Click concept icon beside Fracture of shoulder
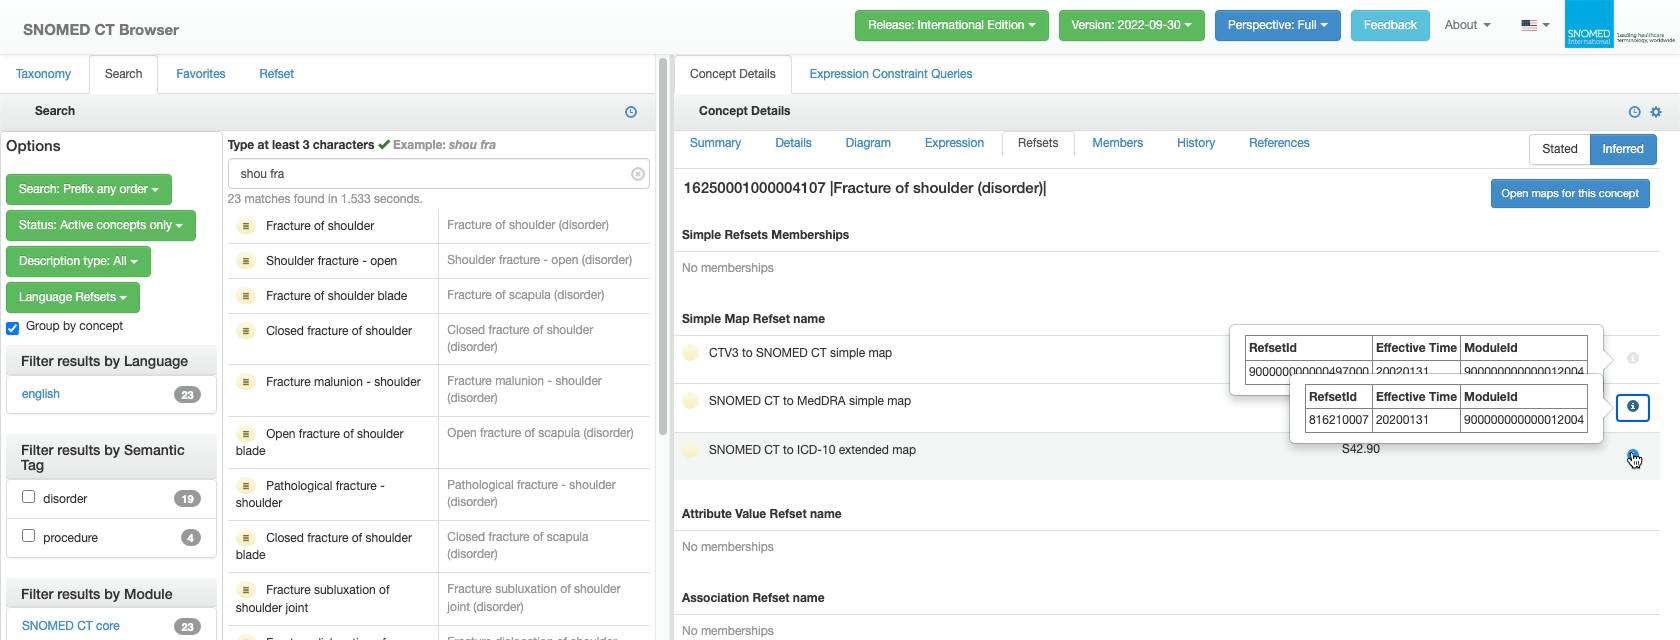The height and width of the screenshot is (640, 1680). click(245, 226)
